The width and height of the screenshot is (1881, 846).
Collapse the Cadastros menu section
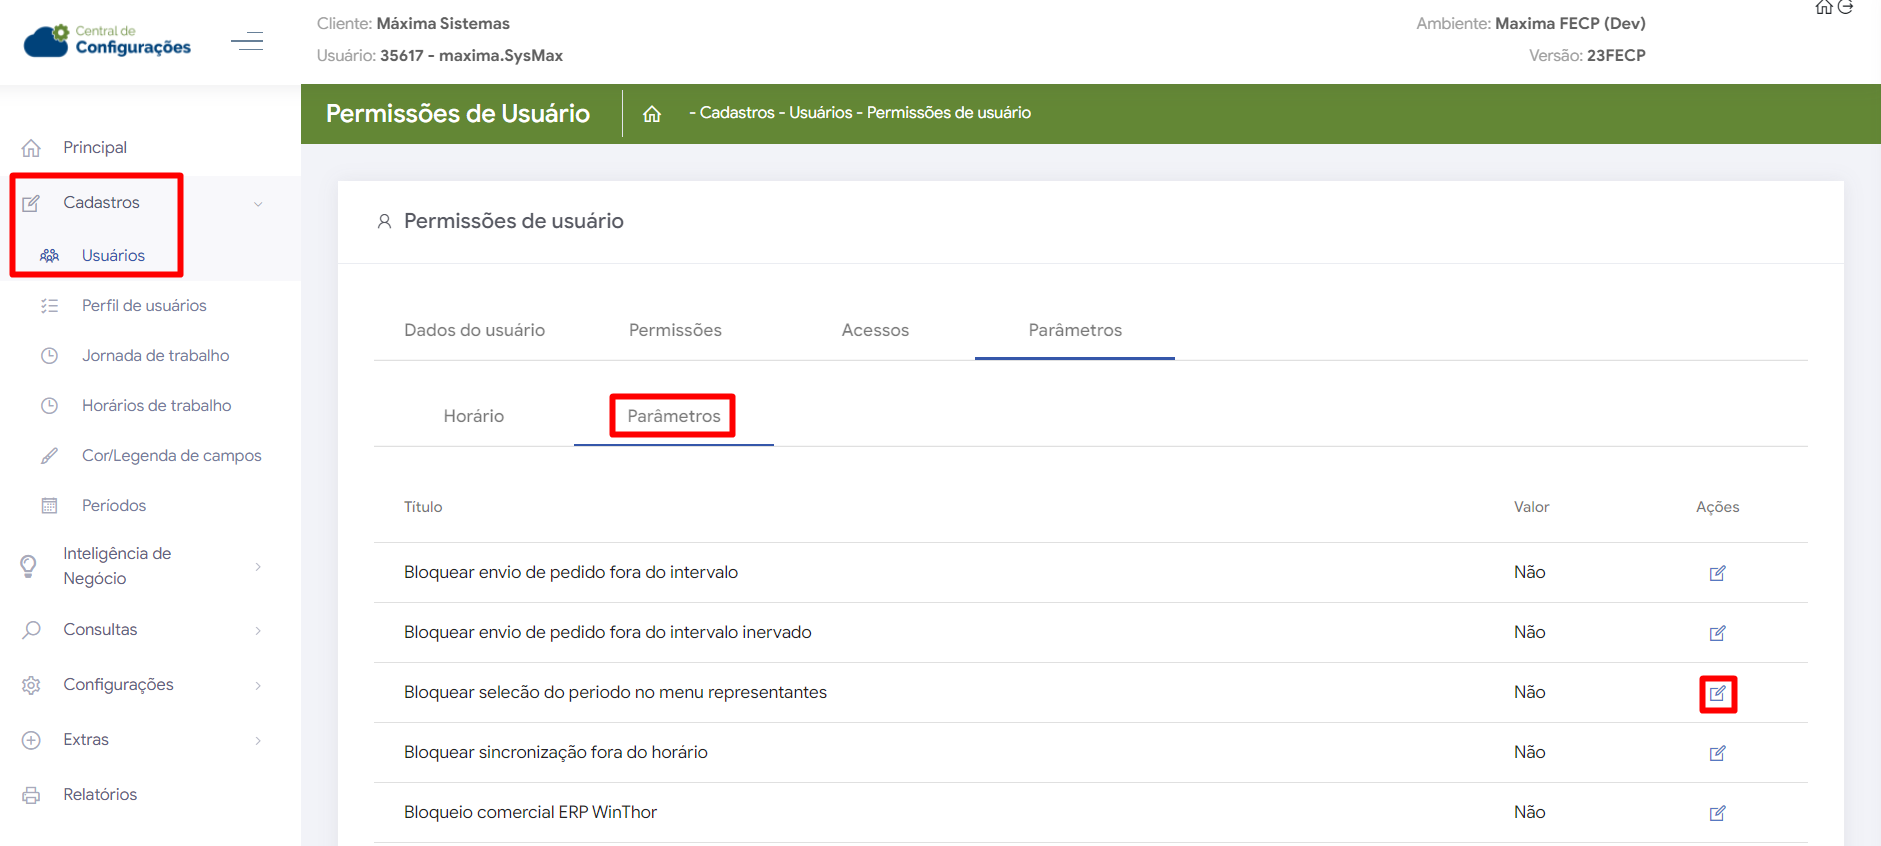point(258,204)
